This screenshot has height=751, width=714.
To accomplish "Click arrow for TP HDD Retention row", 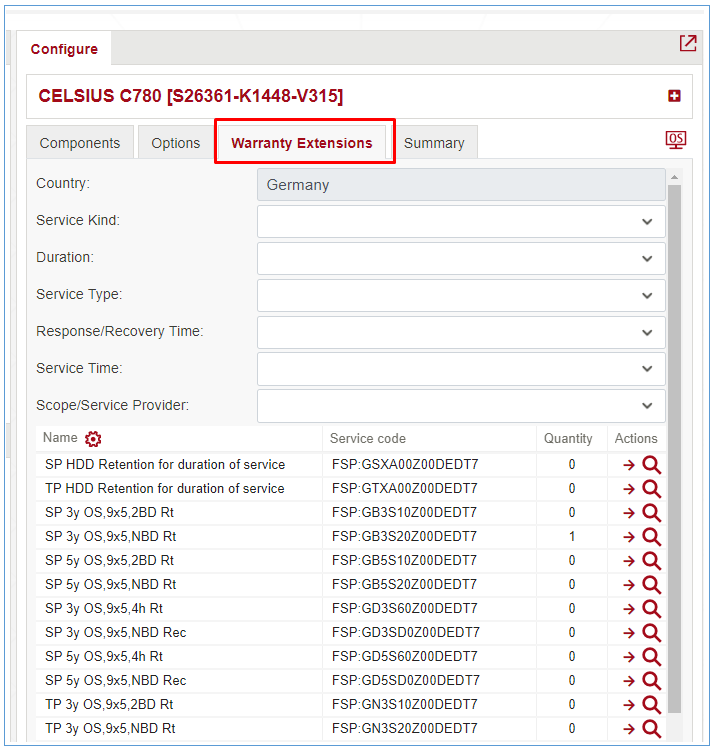I will click(629, 489).
